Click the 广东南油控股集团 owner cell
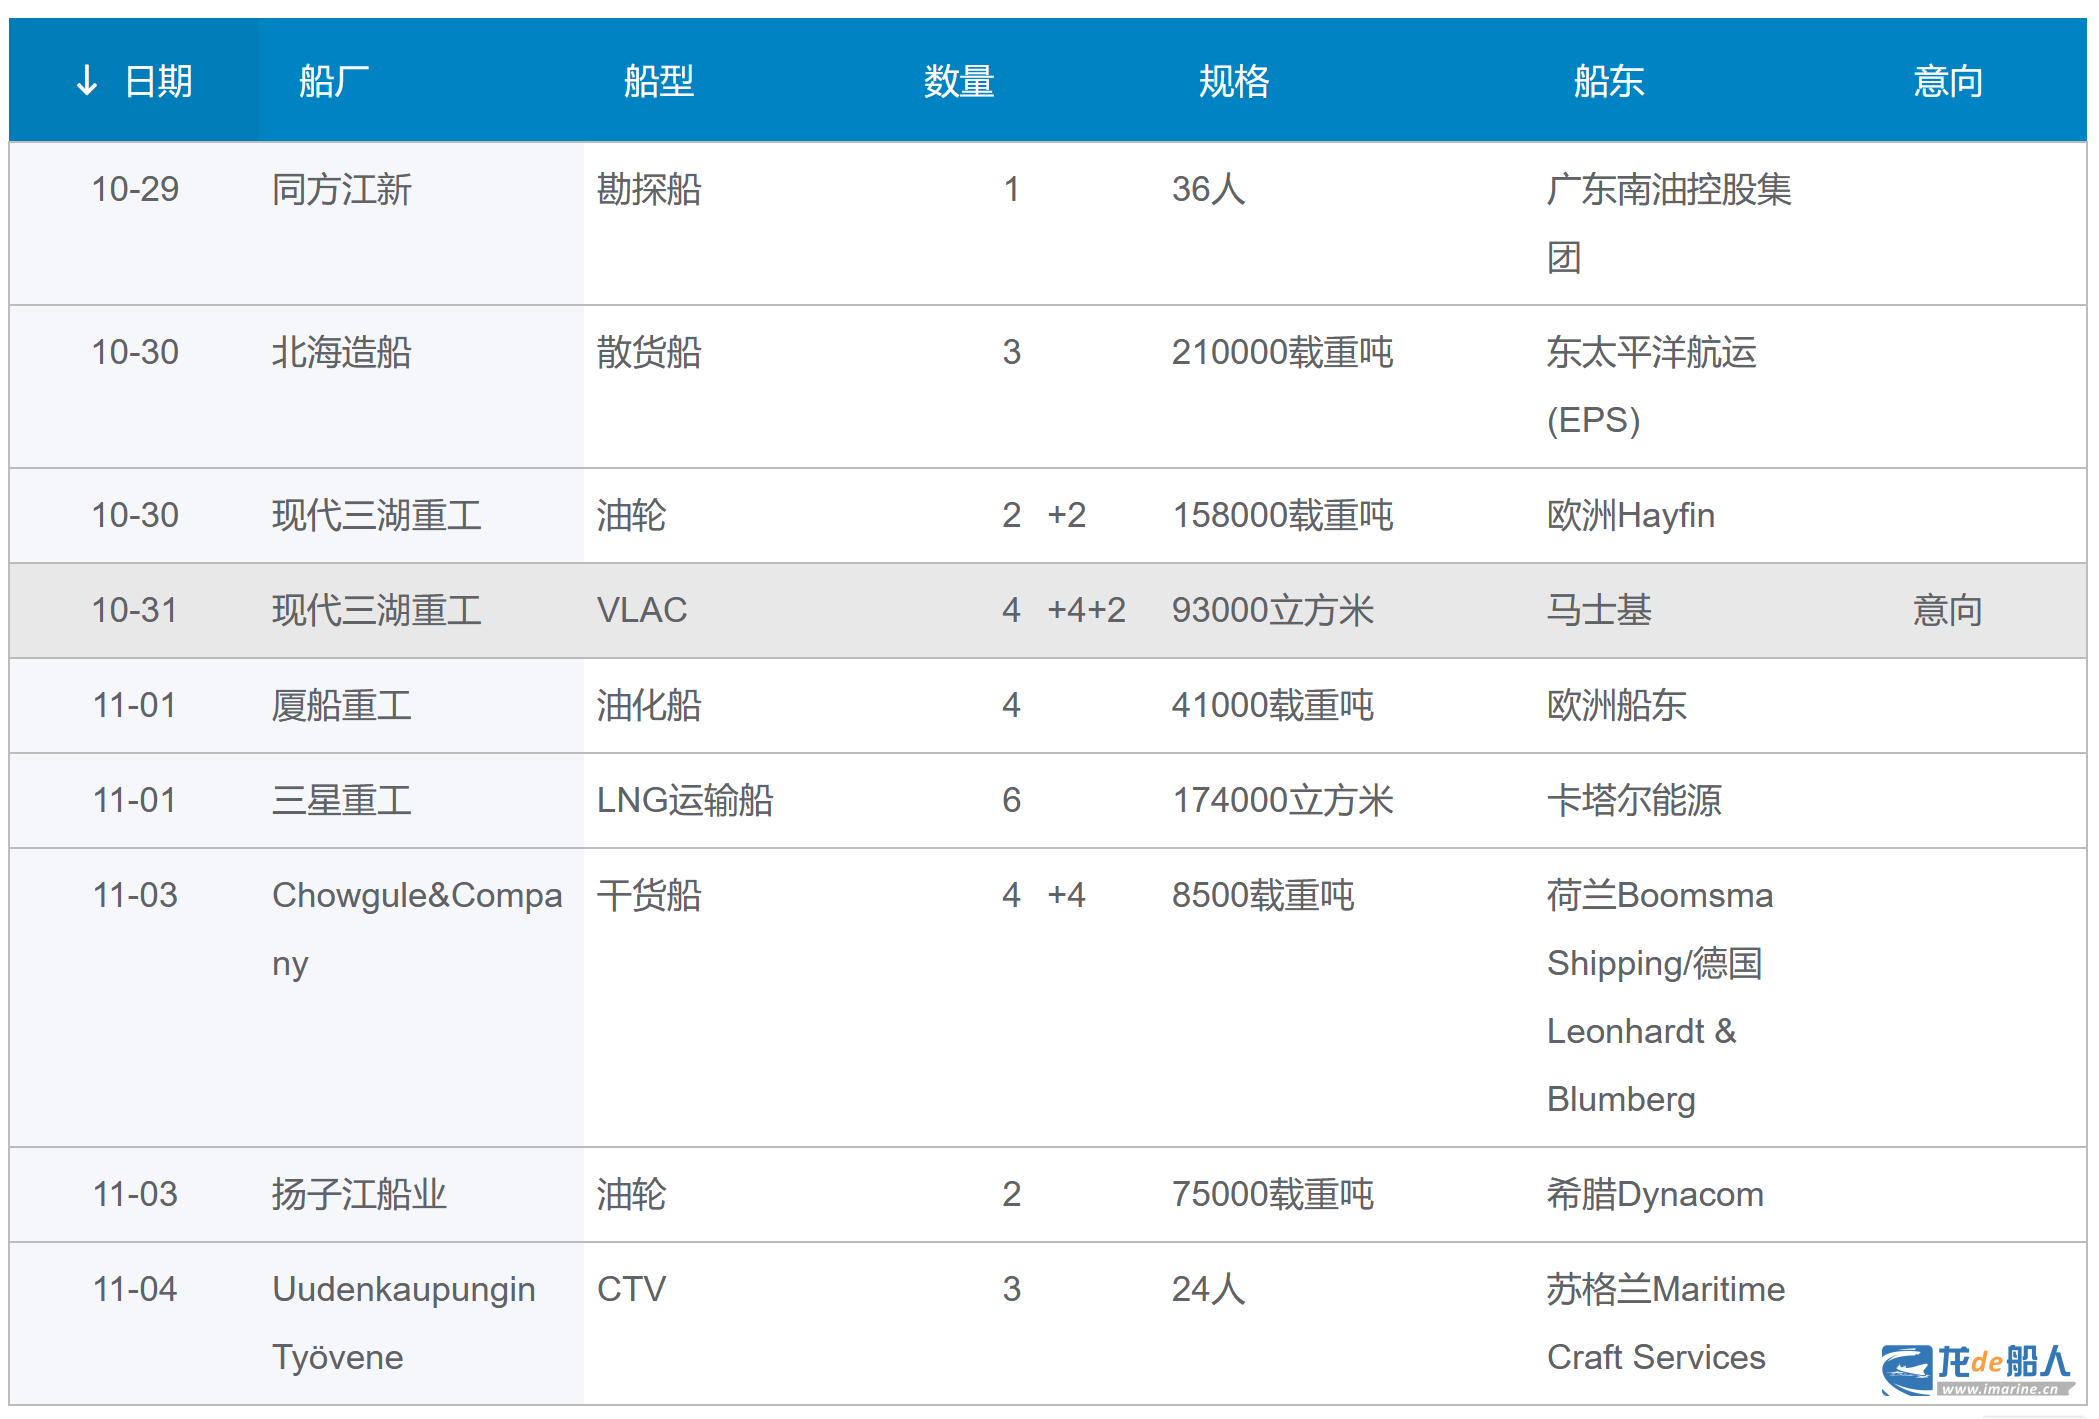2099x1419 pixels. coord(1669,223)
